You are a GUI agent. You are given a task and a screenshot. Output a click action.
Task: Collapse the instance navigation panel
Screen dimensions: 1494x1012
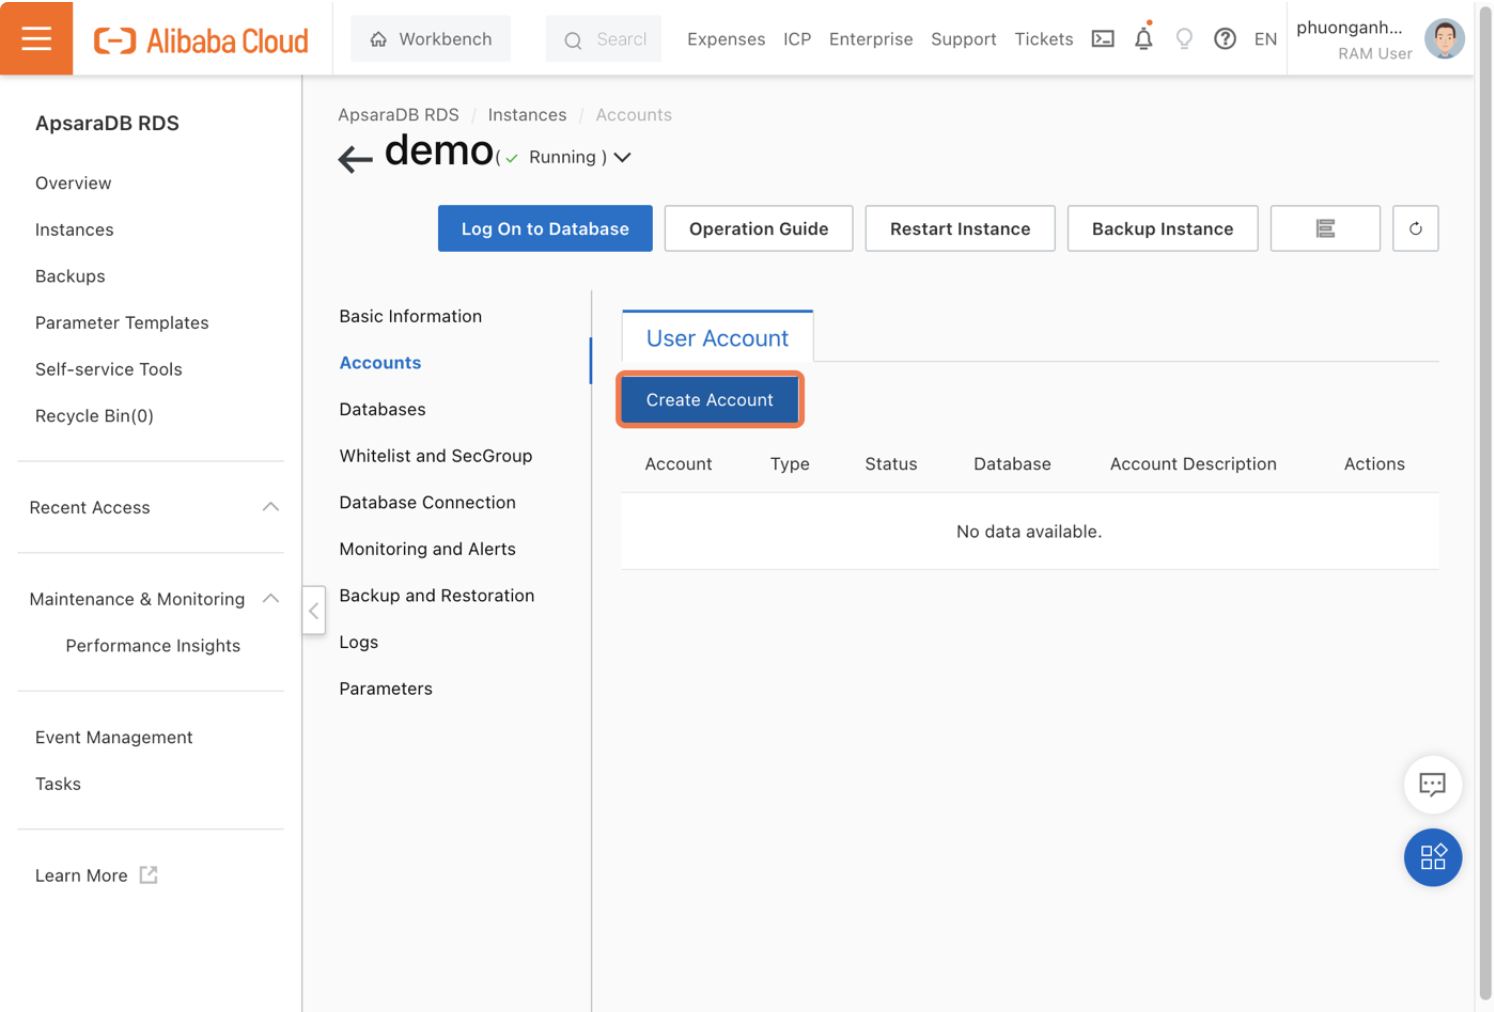[x=313, y=610]
